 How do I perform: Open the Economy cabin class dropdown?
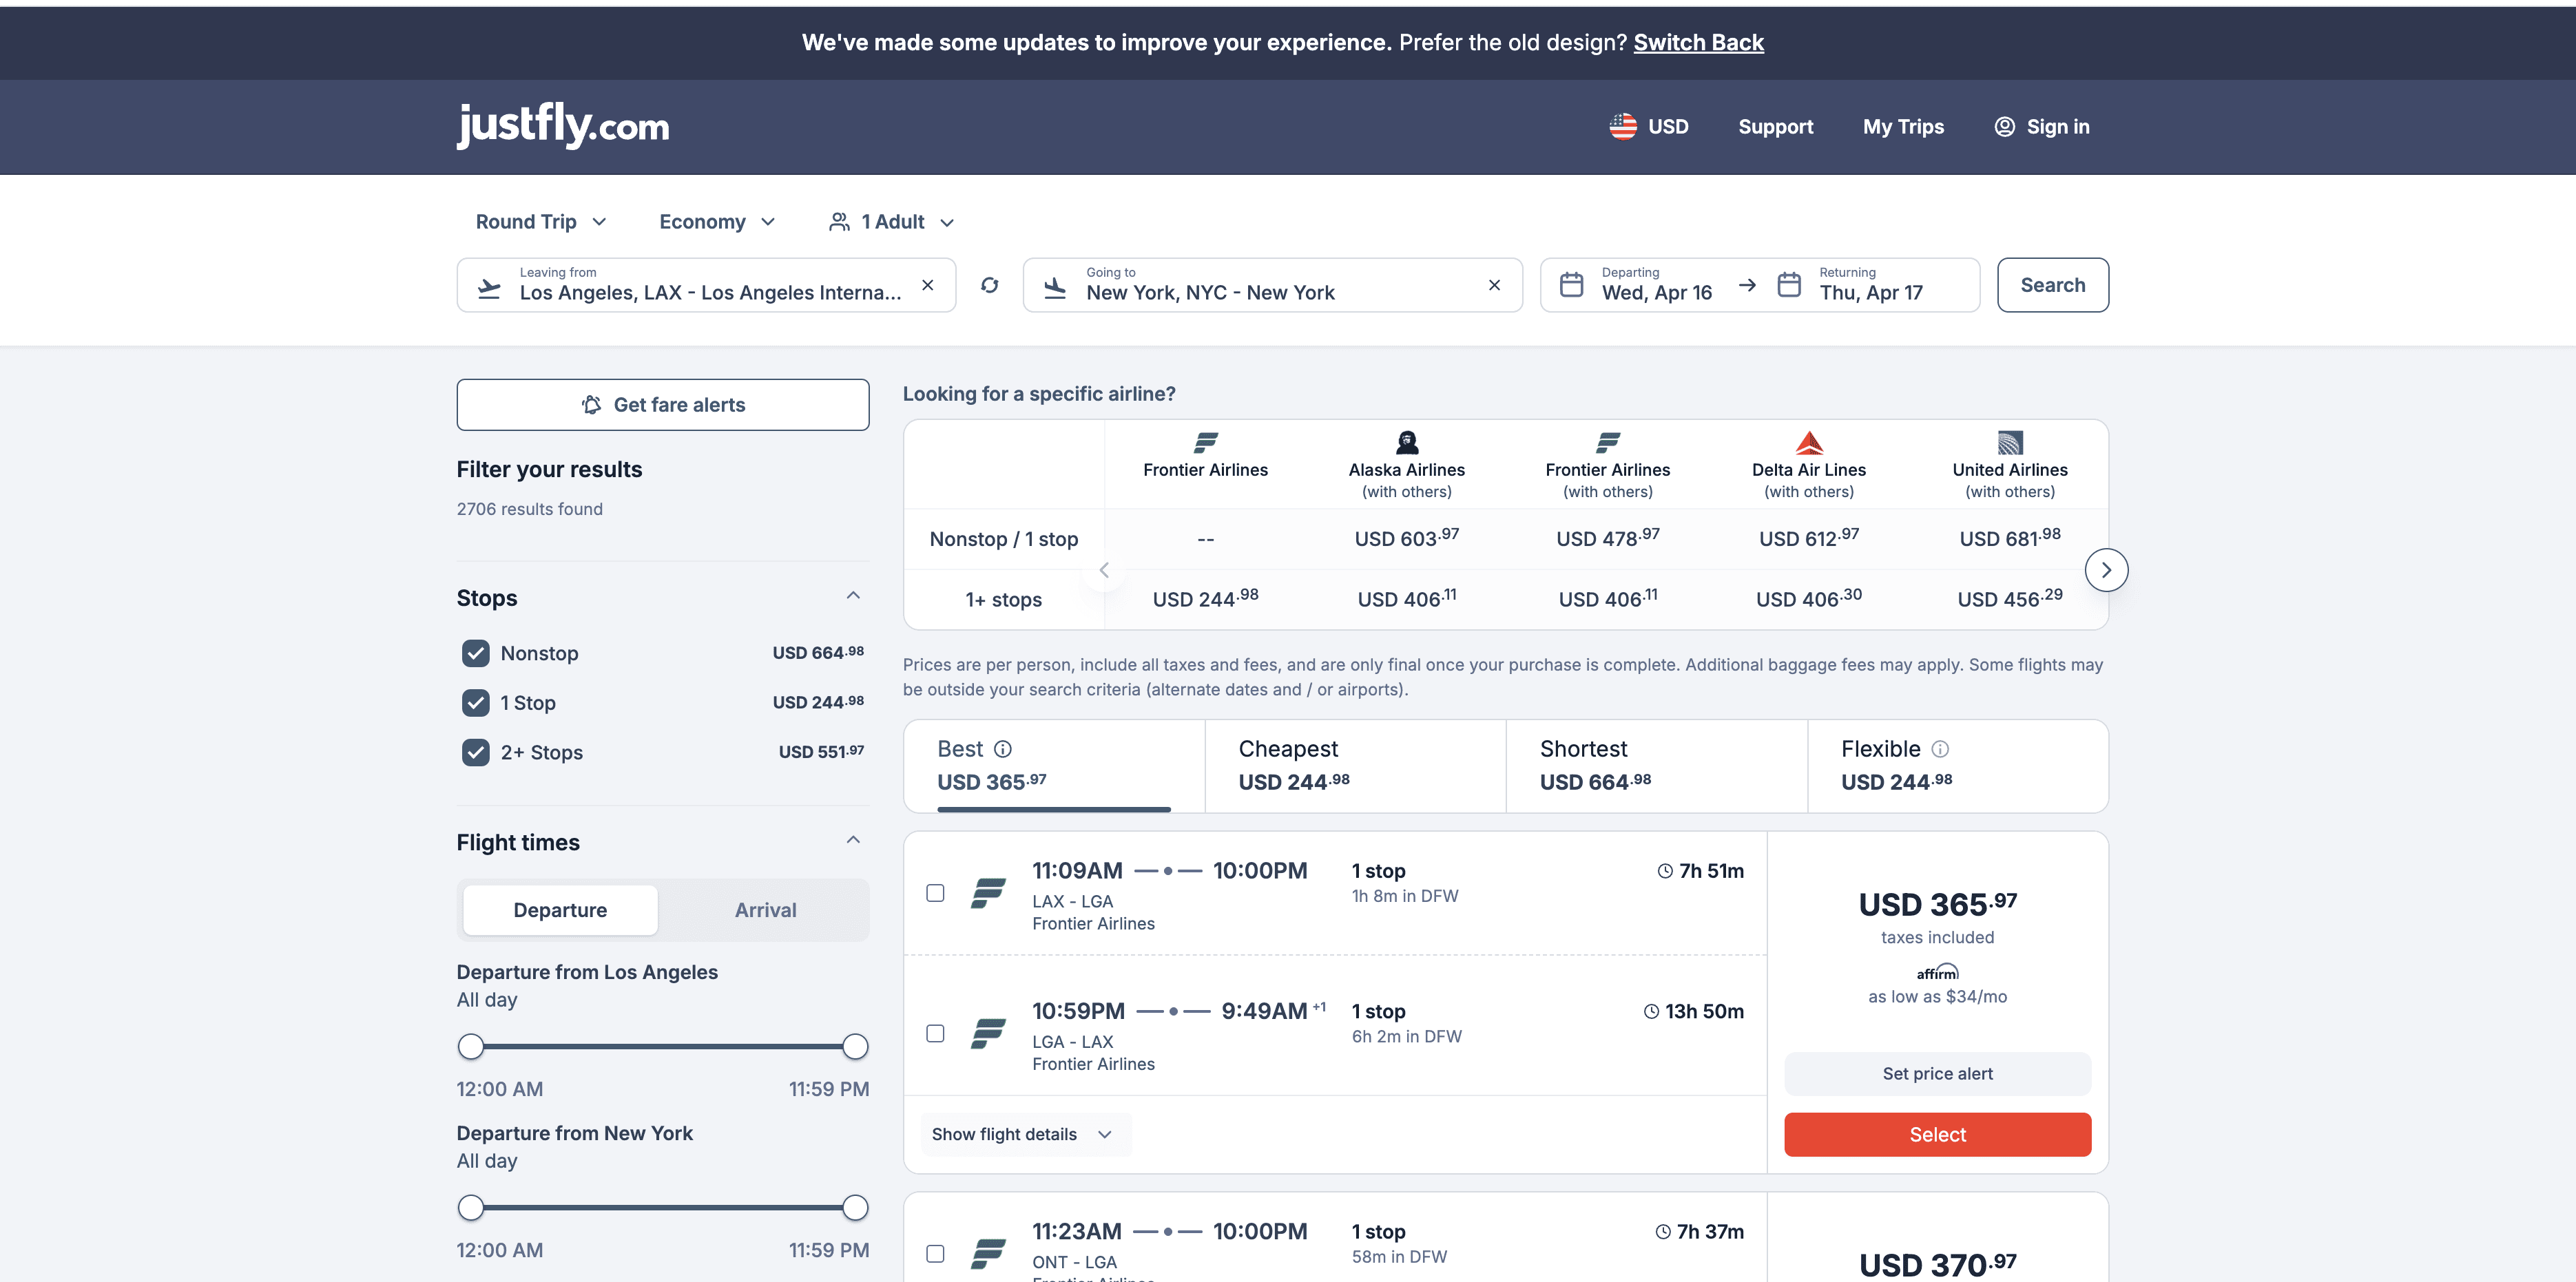716,222
